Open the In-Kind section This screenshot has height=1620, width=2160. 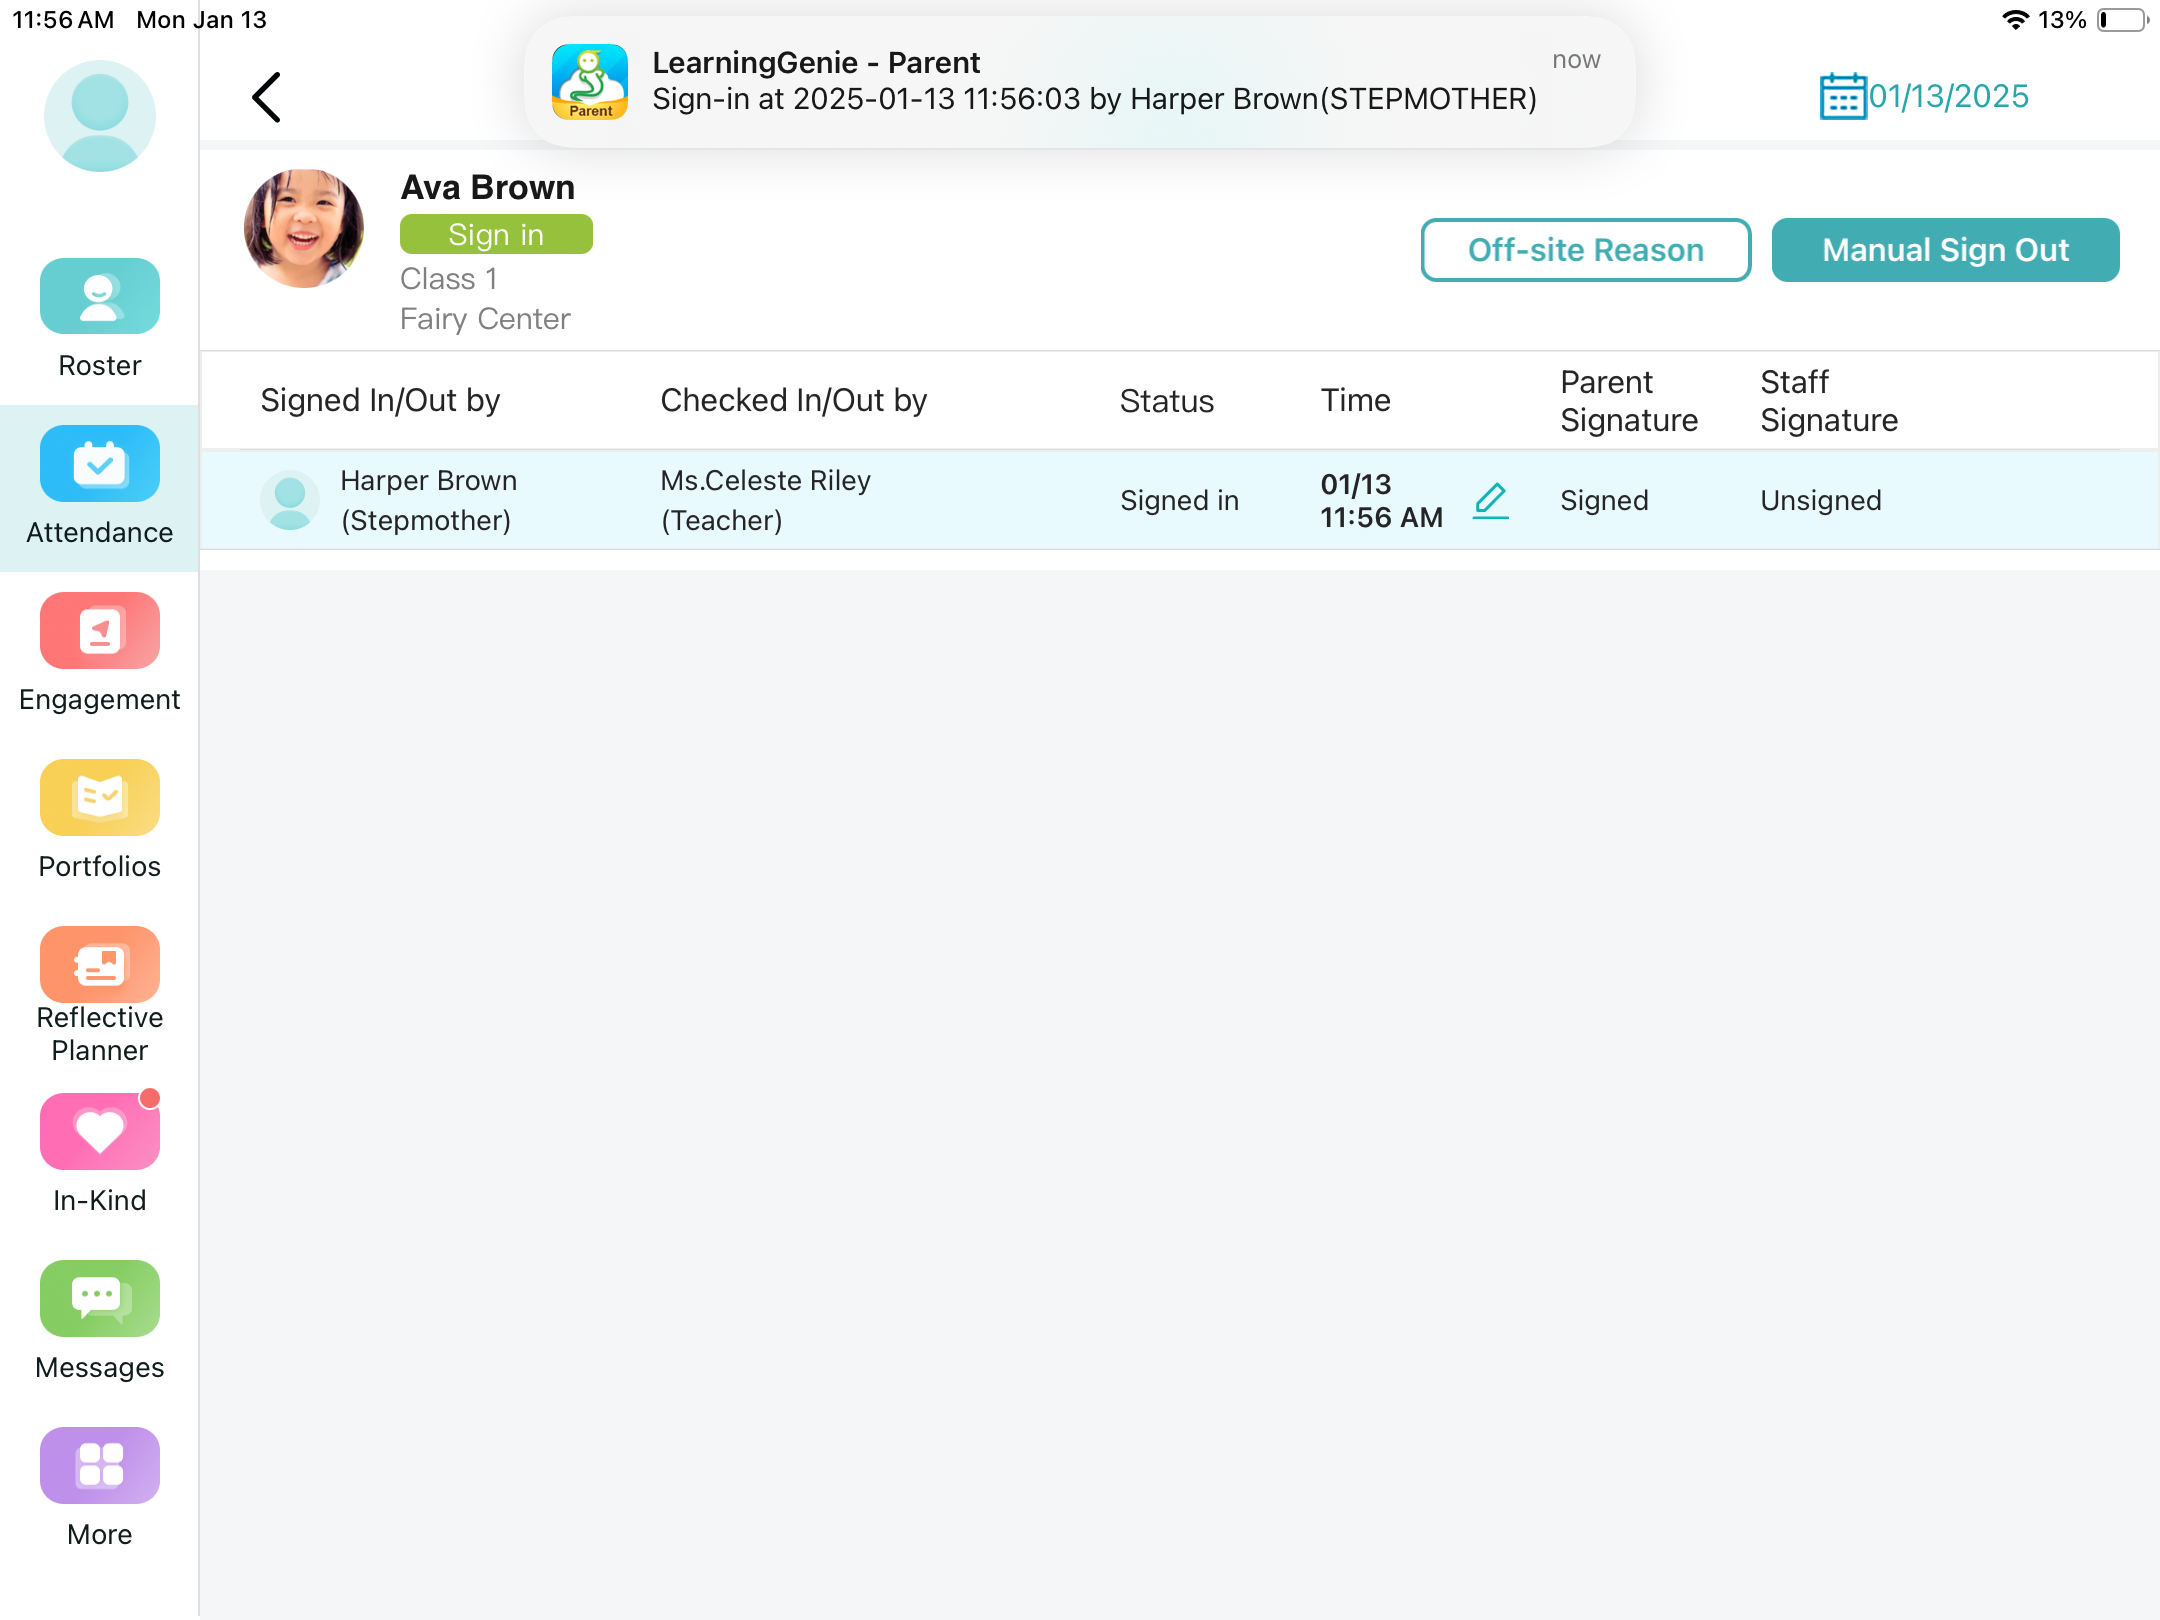pyautogui.click(x=100, y=1153)
